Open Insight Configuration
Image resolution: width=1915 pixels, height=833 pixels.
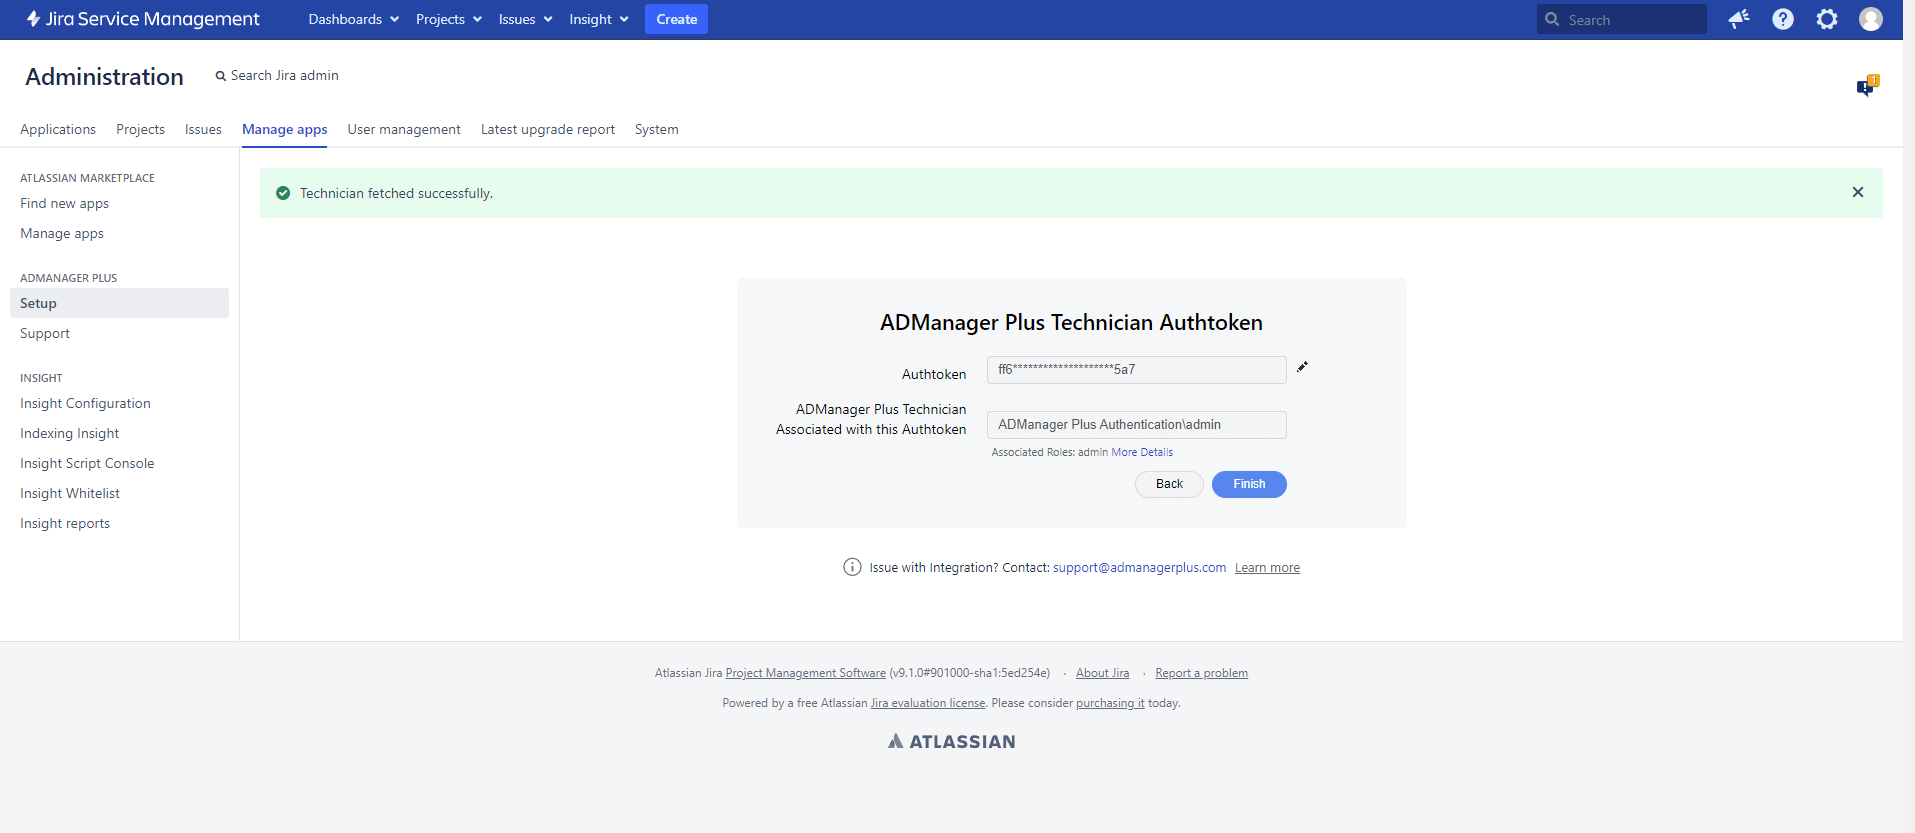tap(85, 403)
